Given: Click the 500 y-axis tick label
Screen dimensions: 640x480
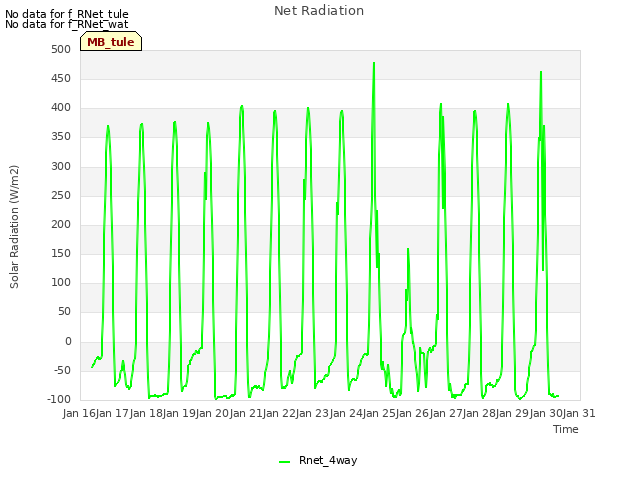Looking at the screenshot, I should point(61,49).
